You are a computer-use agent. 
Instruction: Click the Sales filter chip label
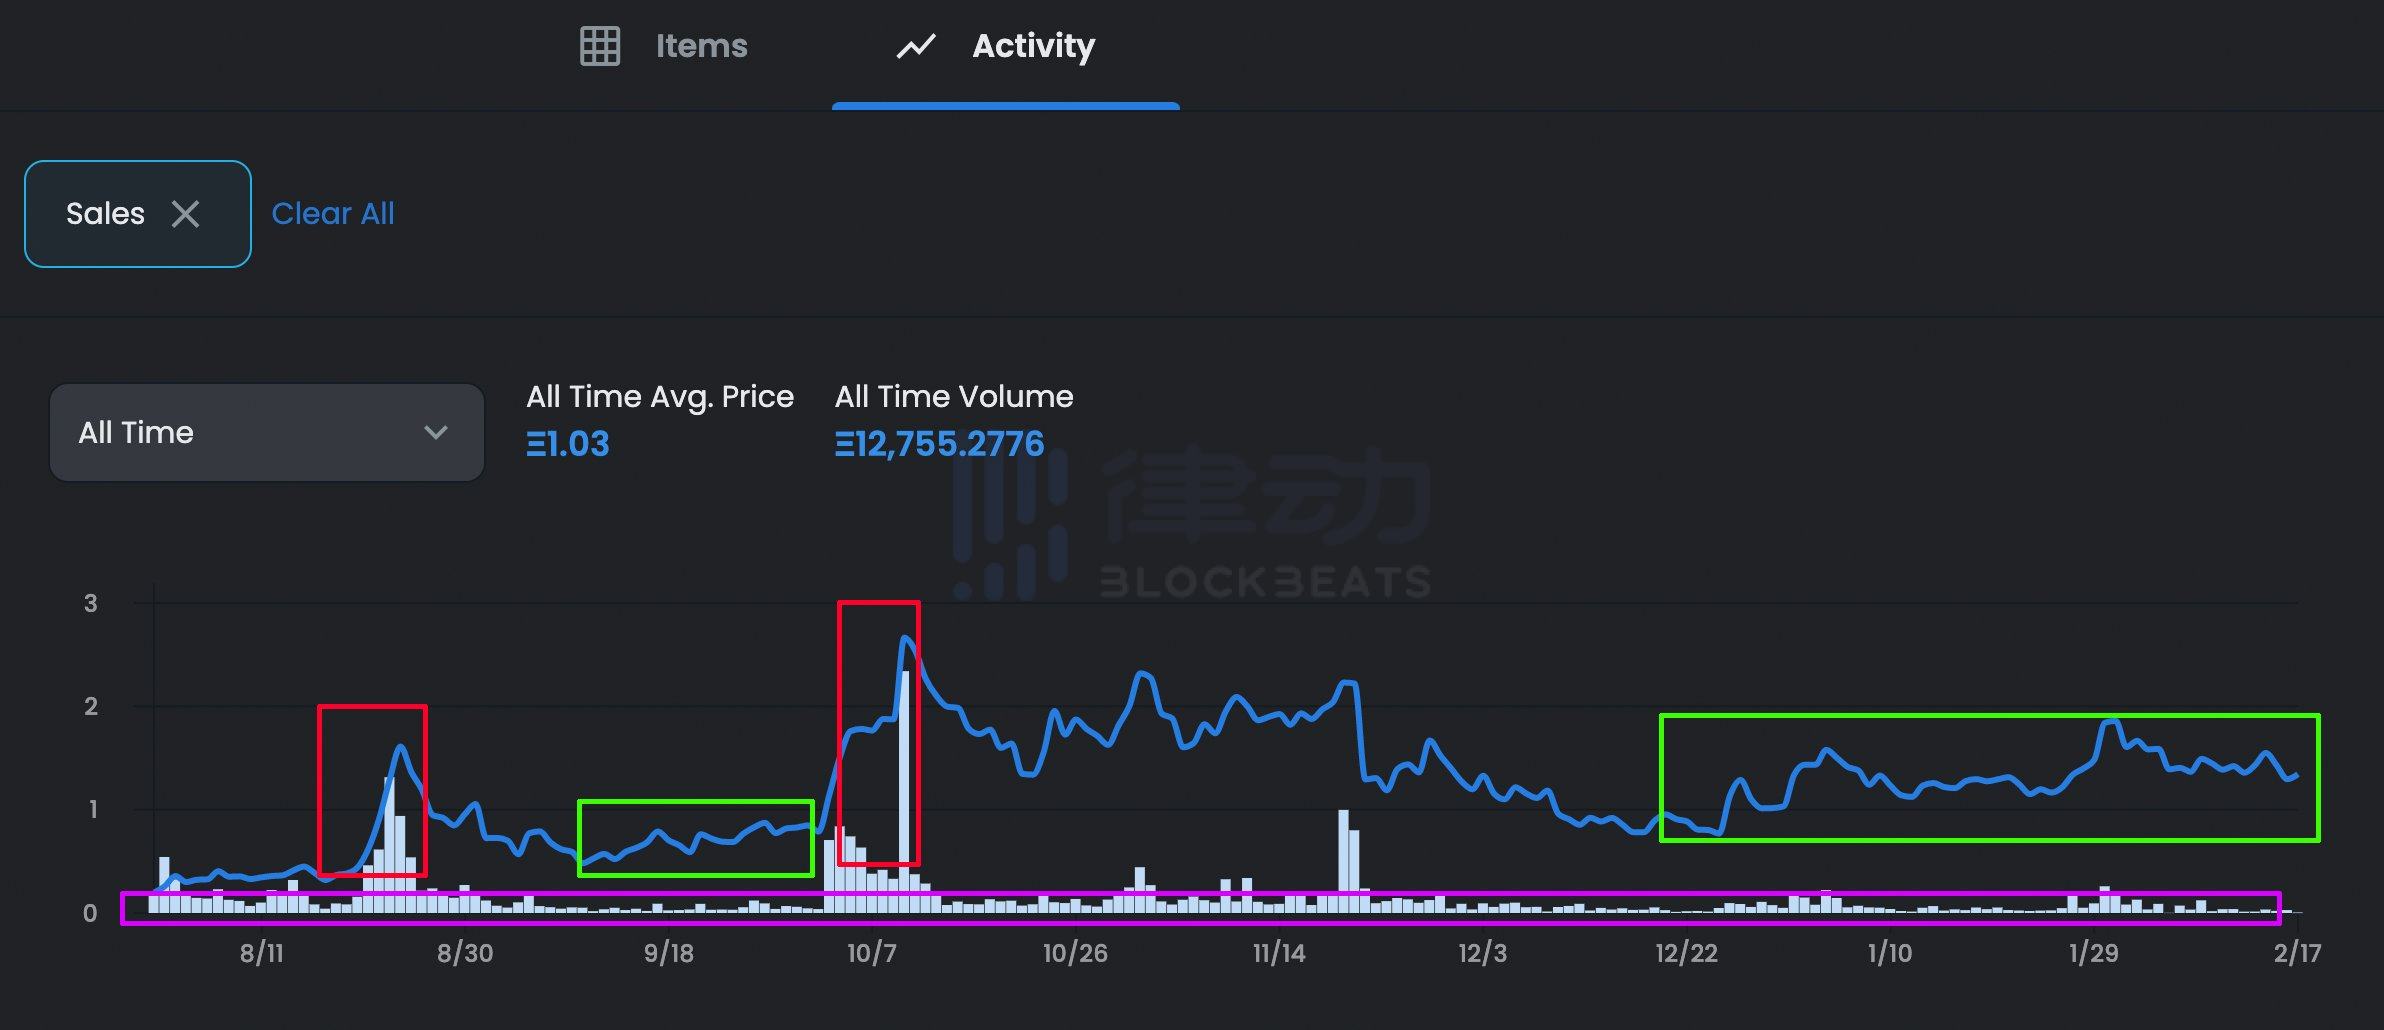click(x=105, y=214)
